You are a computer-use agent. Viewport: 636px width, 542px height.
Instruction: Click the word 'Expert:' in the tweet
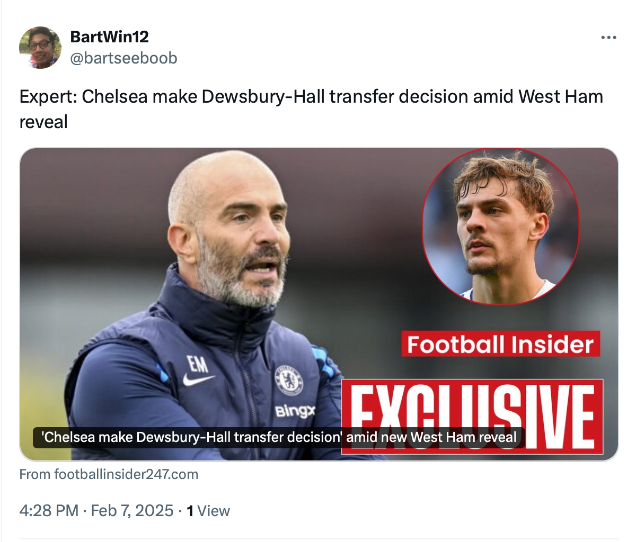coord(48,99)
